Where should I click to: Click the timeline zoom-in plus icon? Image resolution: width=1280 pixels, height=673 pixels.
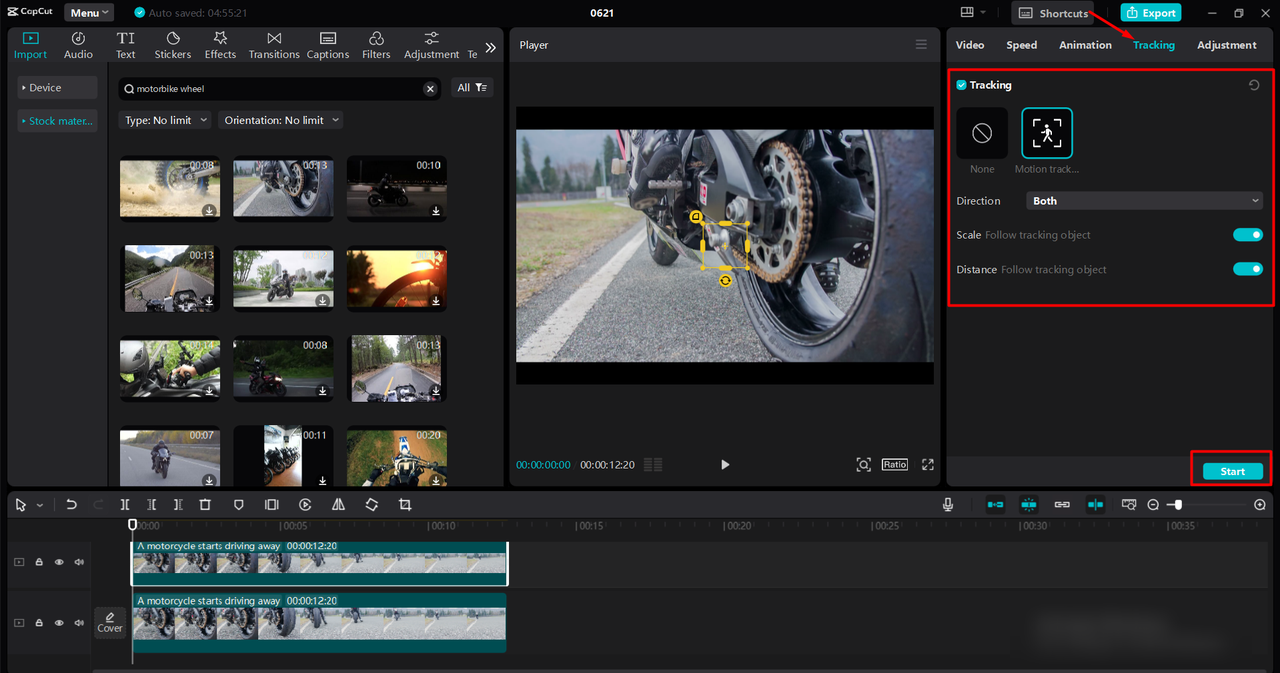coord(1260,505)
